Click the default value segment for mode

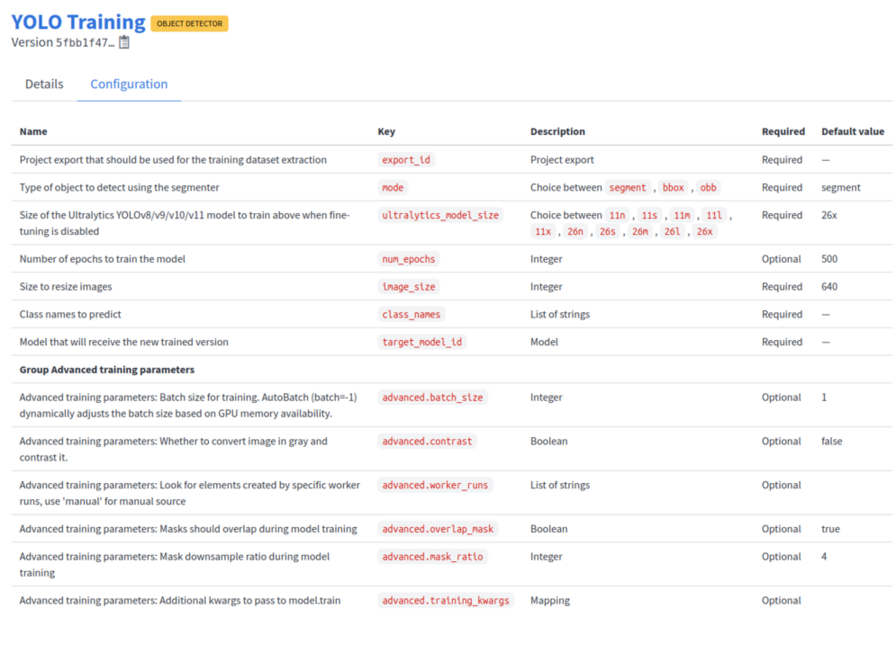pyautogui.click(x=841, y=188)
